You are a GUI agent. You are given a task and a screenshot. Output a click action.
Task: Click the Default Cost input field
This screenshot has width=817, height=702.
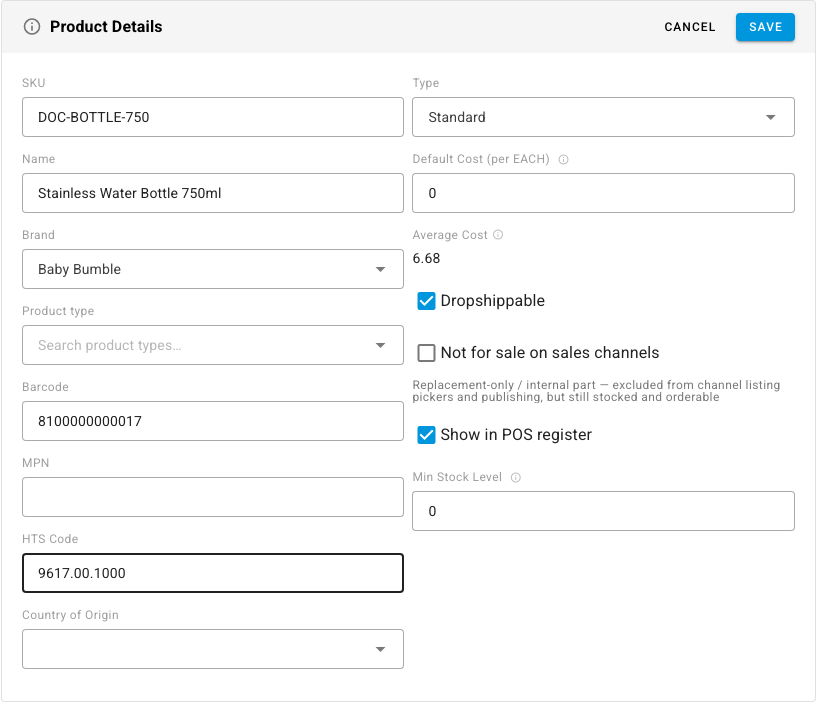click(603, 193)
